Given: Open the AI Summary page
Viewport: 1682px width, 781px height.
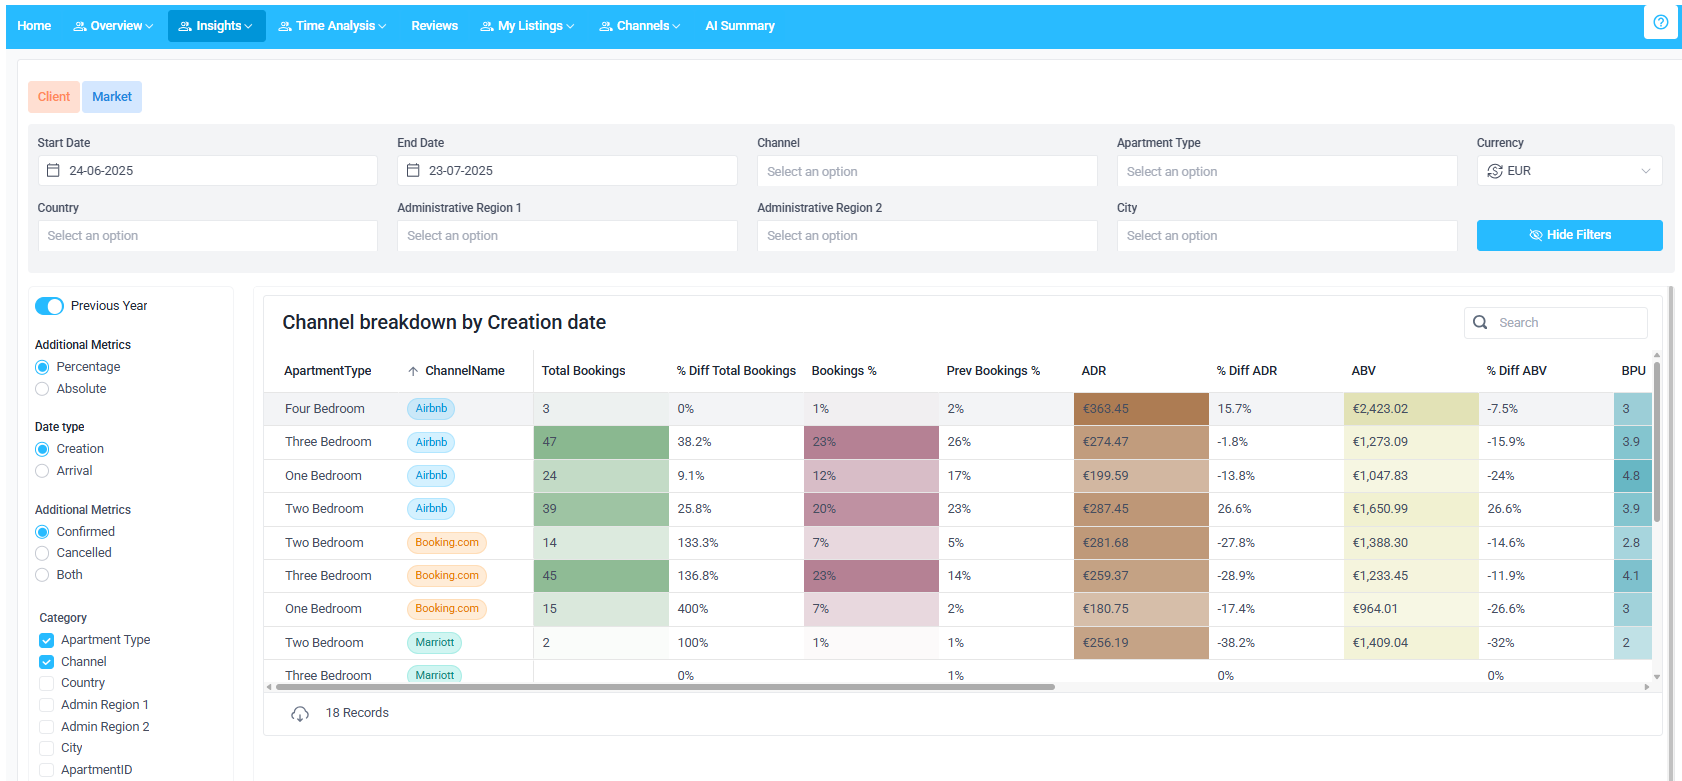Looking at the screenshot, I should pos(739,26).
